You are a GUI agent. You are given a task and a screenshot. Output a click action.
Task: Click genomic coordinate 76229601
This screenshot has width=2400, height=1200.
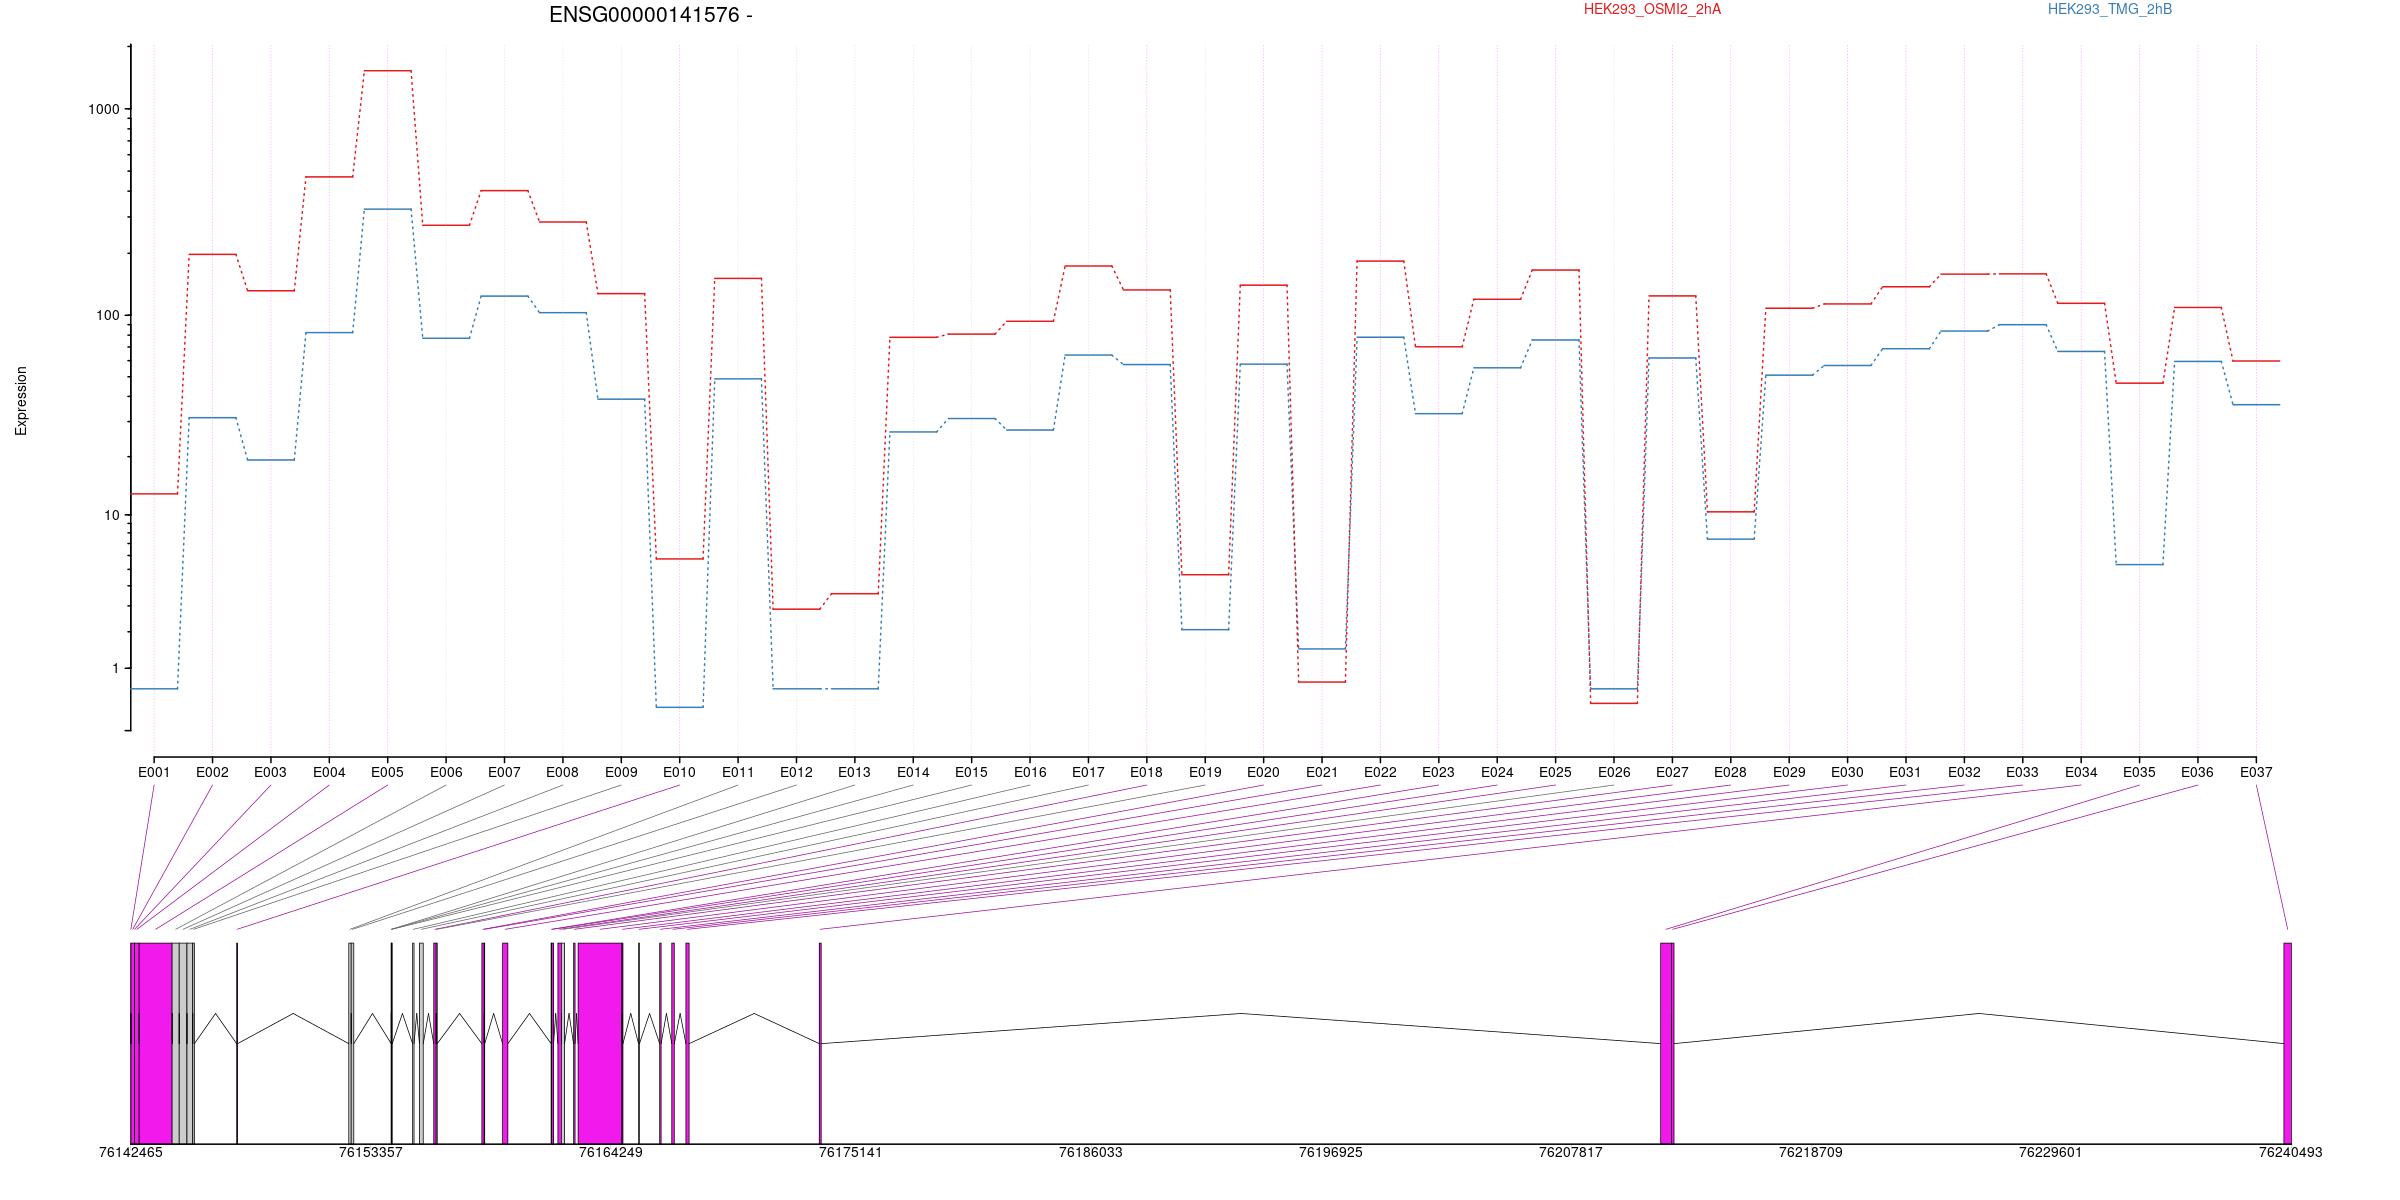[2051, 1153]
